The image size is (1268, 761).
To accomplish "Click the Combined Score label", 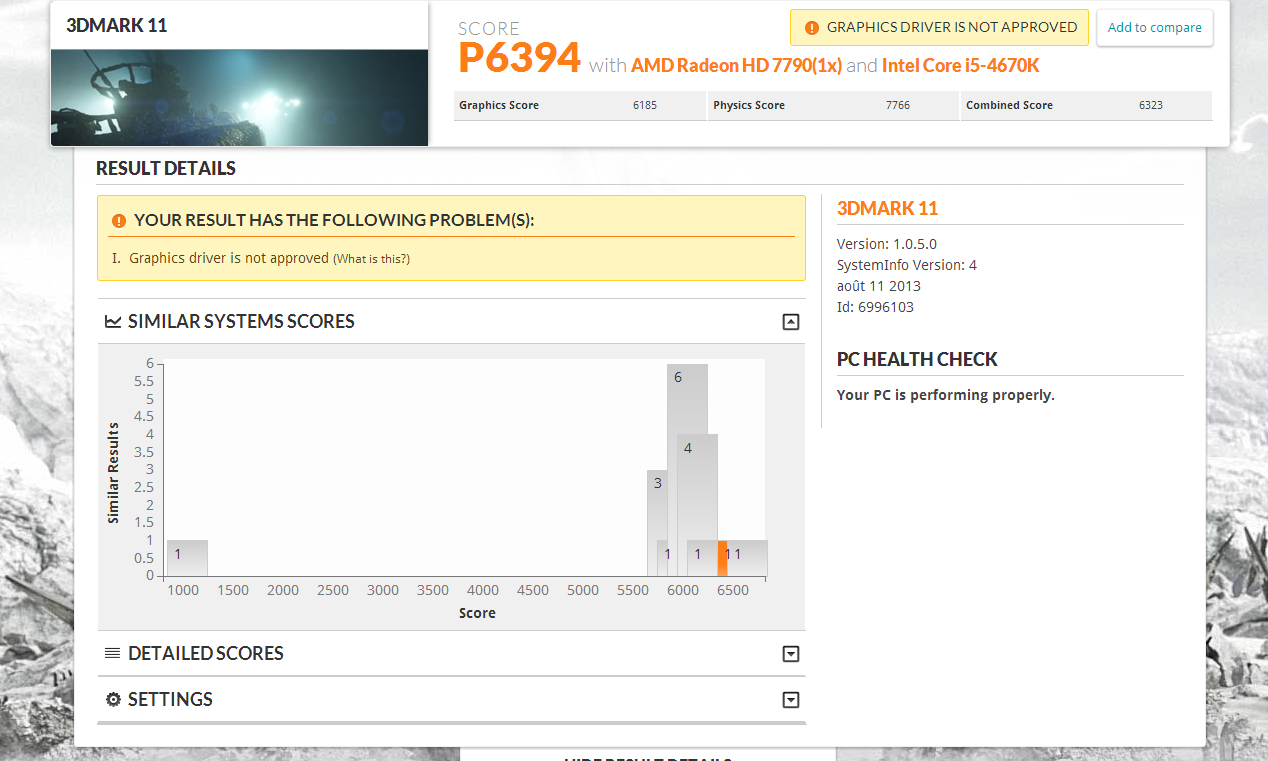I will pyautogui.click(x=1009, y=105).
